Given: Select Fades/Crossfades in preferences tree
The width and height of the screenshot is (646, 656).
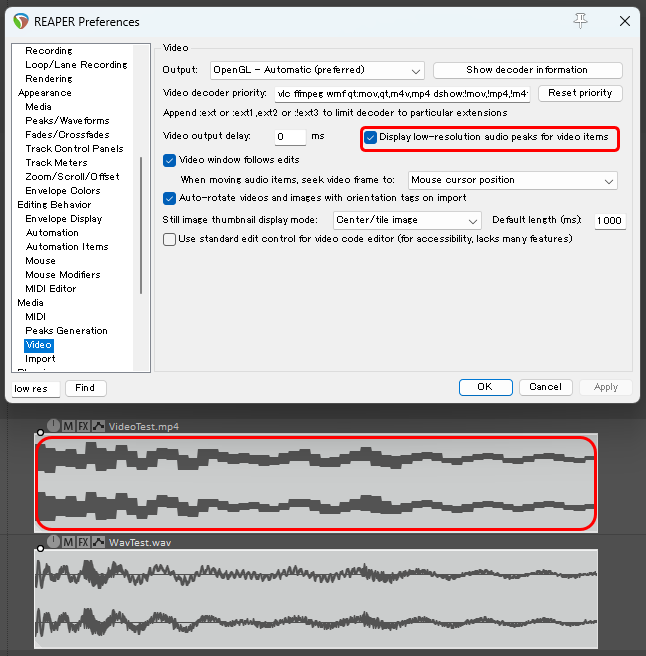Looking at the screenshot, I should pyautogui.click(x=67, y=135).
